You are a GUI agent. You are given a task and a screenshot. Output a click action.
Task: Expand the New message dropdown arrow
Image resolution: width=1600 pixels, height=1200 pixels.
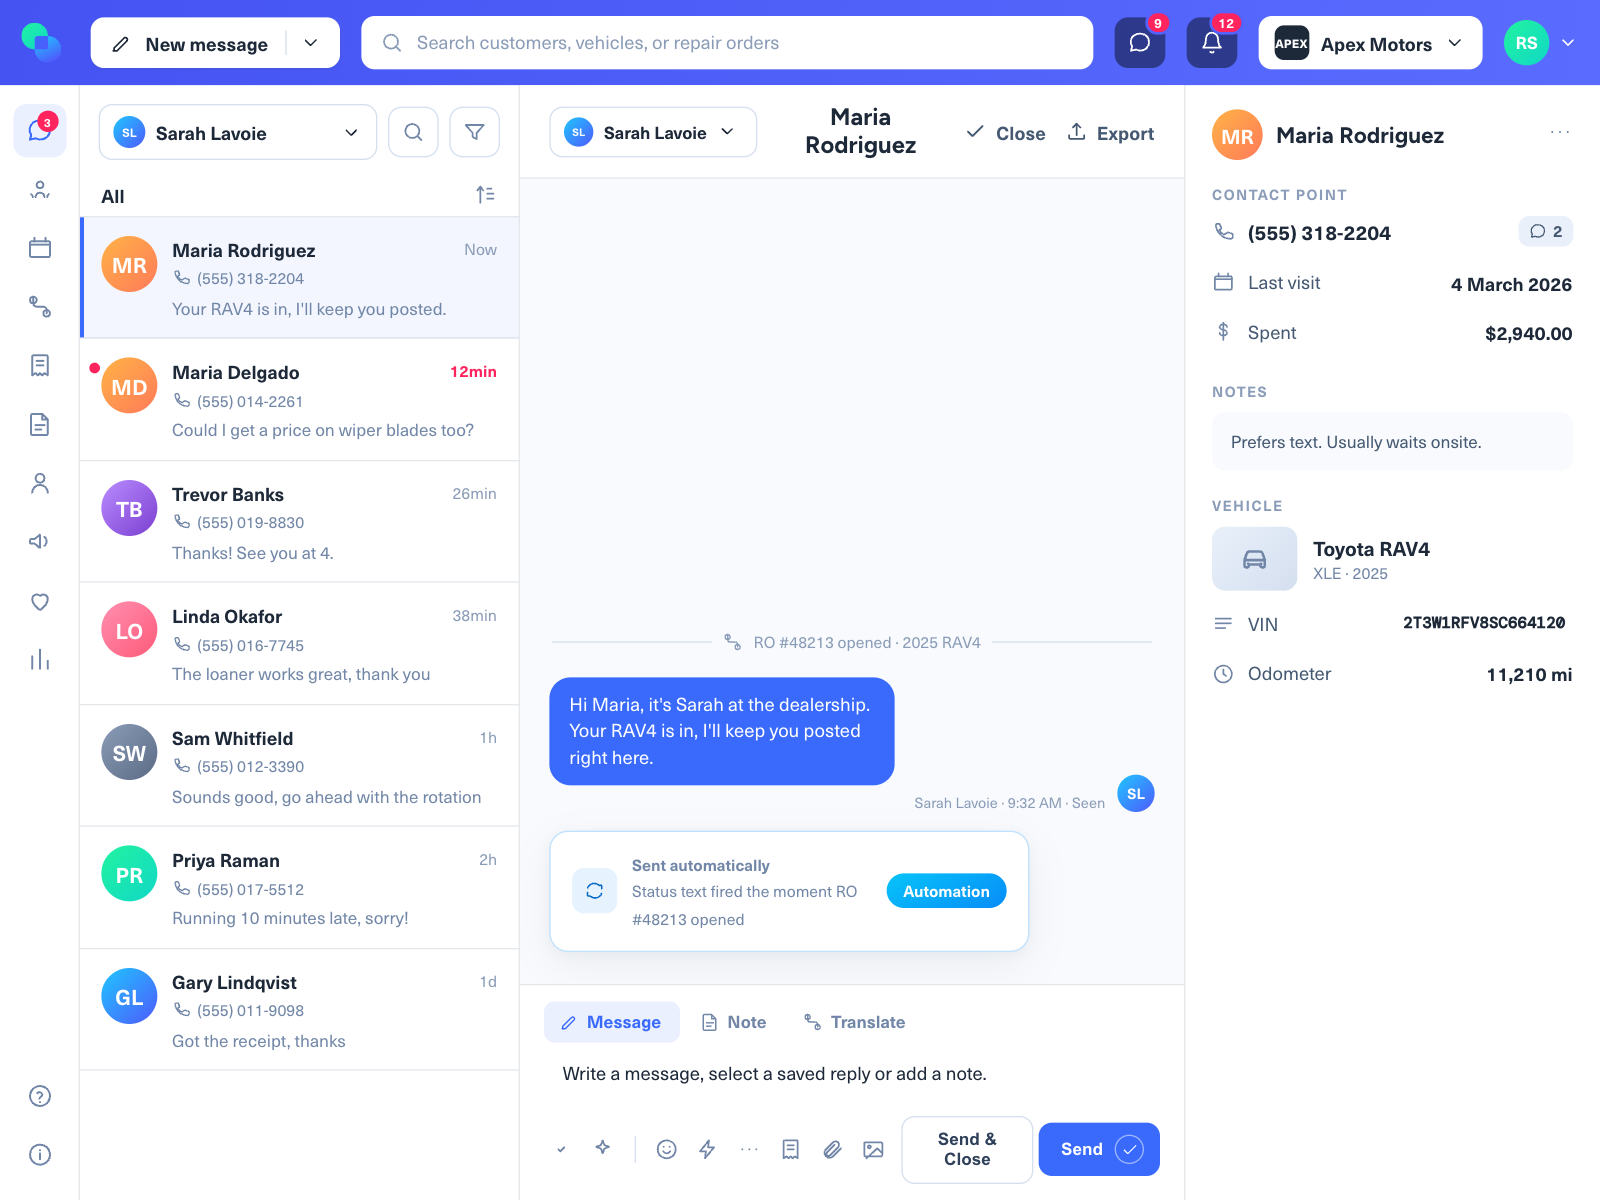pyautogui.click(x=311, y=43)
